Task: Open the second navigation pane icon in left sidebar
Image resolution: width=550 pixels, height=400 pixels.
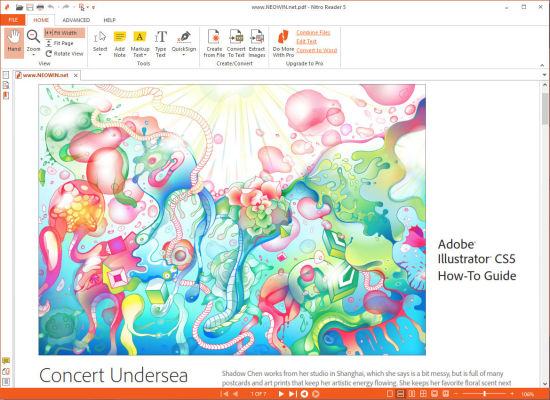Action: (x=6, y=85)
